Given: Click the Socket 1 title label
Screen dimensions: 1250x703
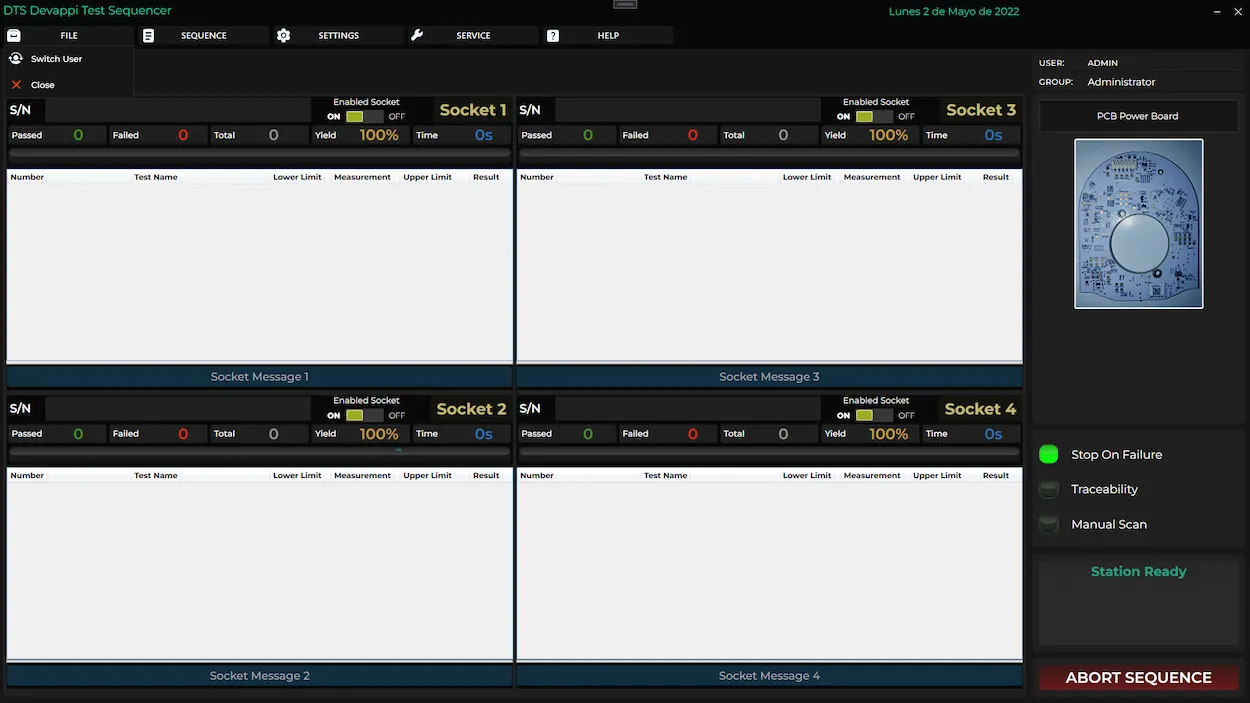Looking at the screenshot, I should click(473, 110).
